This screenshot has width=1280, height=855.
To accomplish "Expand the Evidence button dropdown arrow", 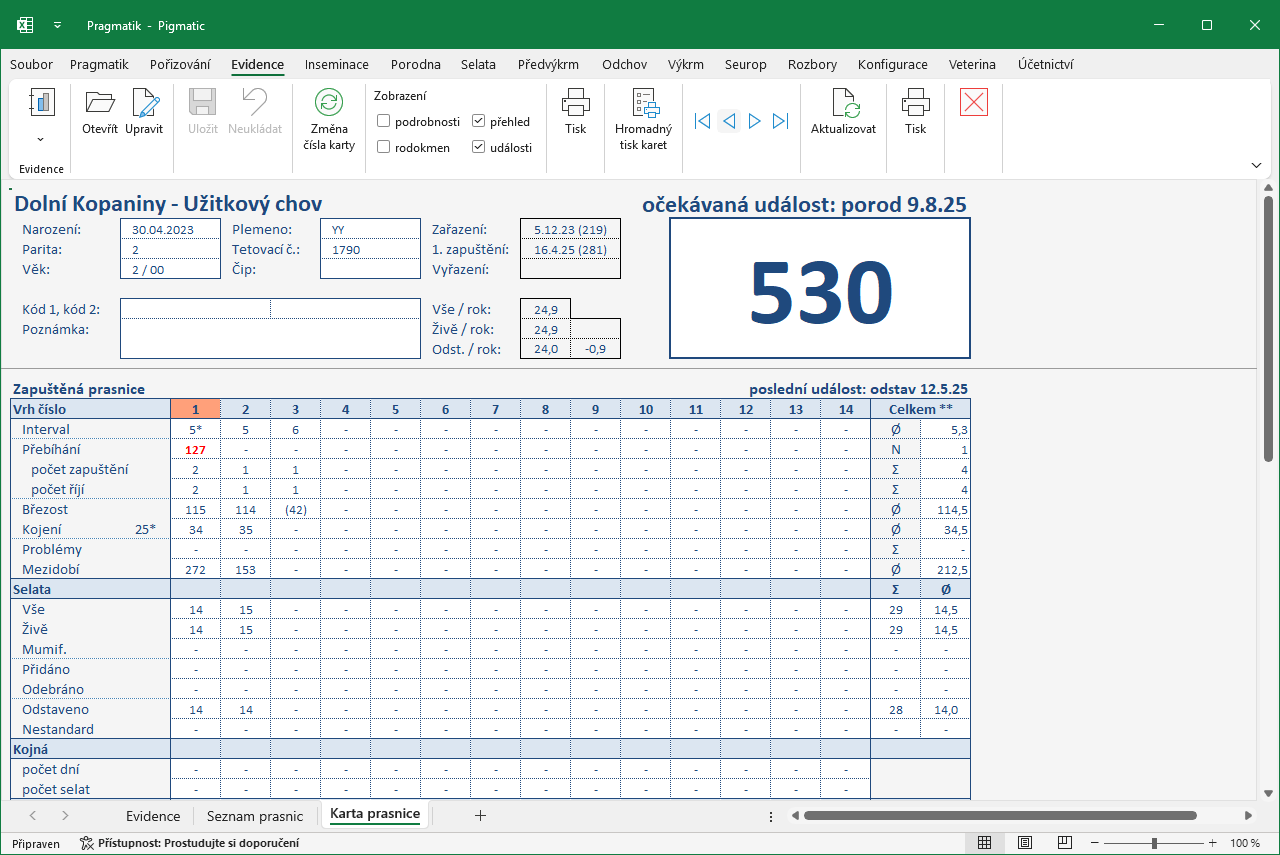I will tap(41, 140).
